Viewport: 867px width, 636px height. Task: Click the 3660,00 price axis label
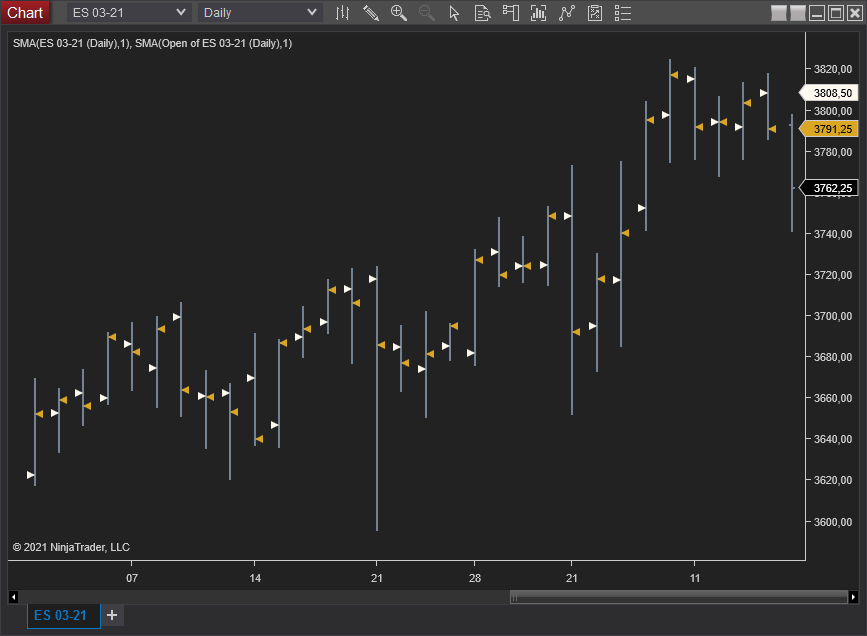pyautogui.click(x=833, y=398)
